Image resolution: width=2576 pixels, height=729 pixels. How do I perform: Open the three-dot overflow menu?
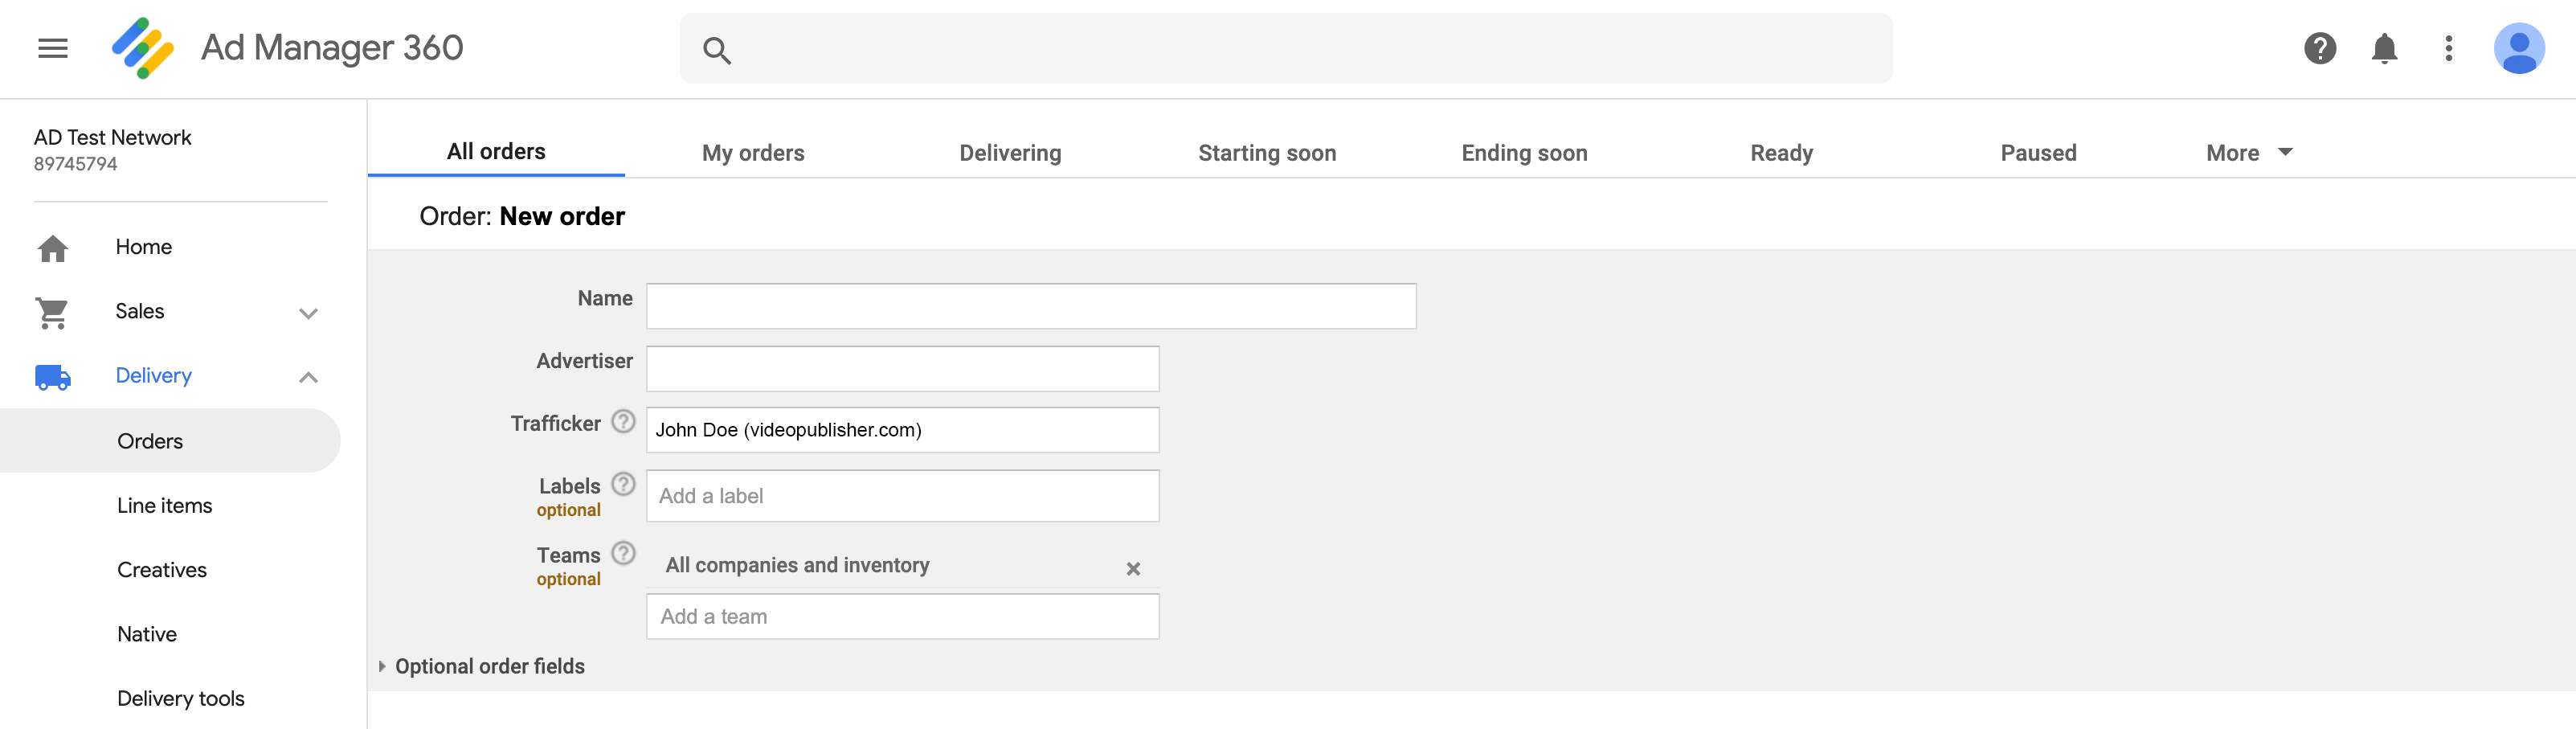pyautogui.click(x=2449, y=48)
